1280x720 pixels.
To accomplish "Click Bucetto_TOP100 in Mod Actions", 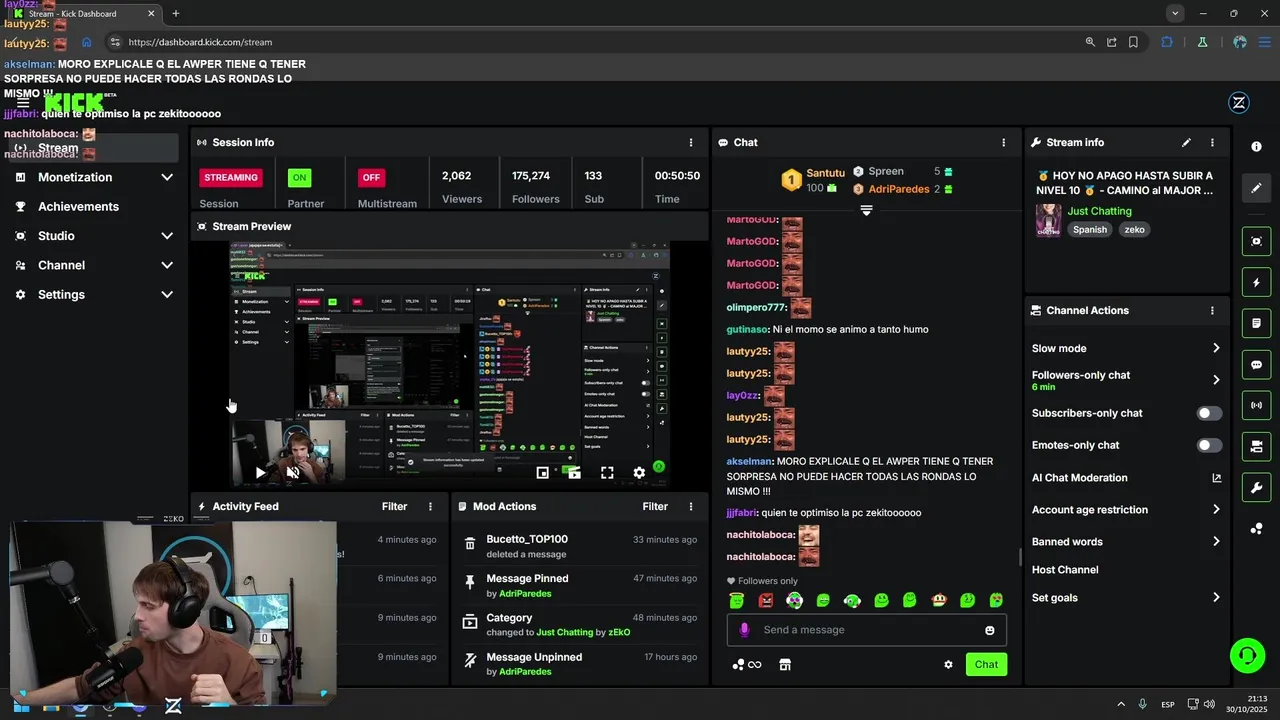I will click(527, 539).
